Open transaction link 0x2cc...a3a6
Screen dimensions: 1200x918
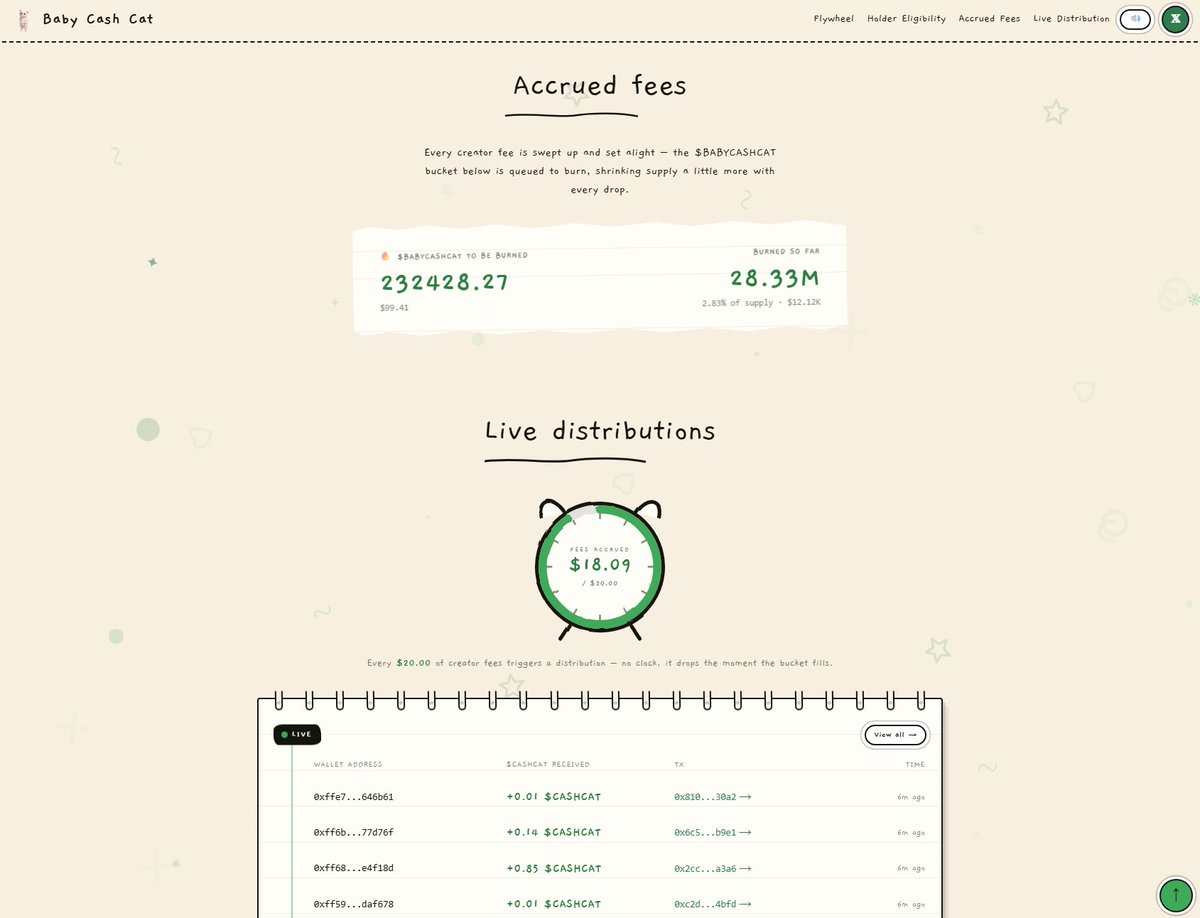712,868
